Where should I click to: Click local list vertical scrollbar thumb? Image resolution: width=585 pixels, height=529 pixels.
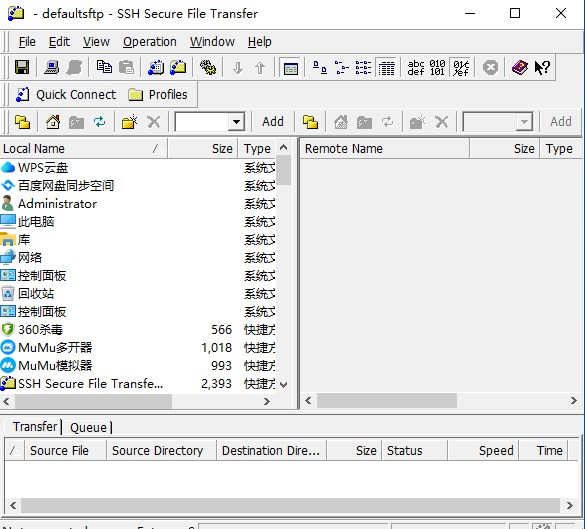pos(284,170)
